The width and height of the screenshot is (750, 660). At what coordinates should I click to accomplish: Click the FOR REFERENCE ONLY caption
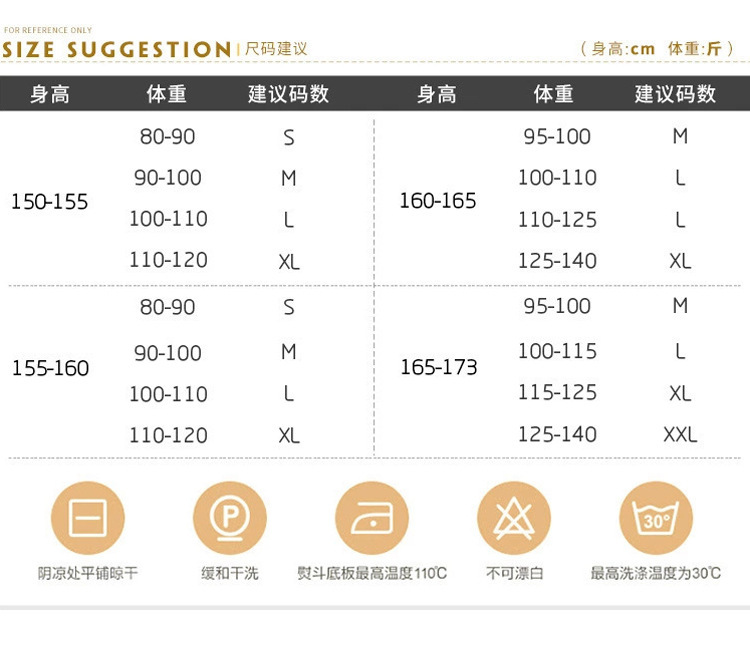(48, 31)
